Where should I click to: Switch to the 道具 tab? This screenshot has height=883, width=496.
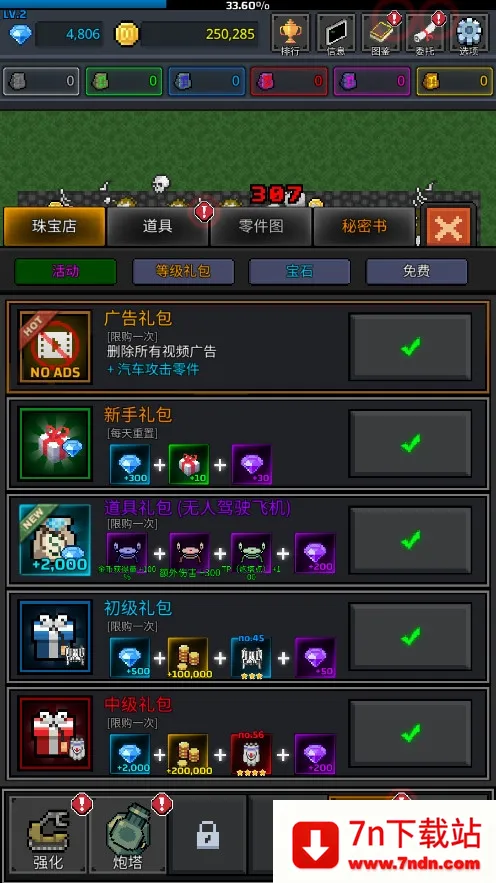pyautogui.click(x=157, y=226)
